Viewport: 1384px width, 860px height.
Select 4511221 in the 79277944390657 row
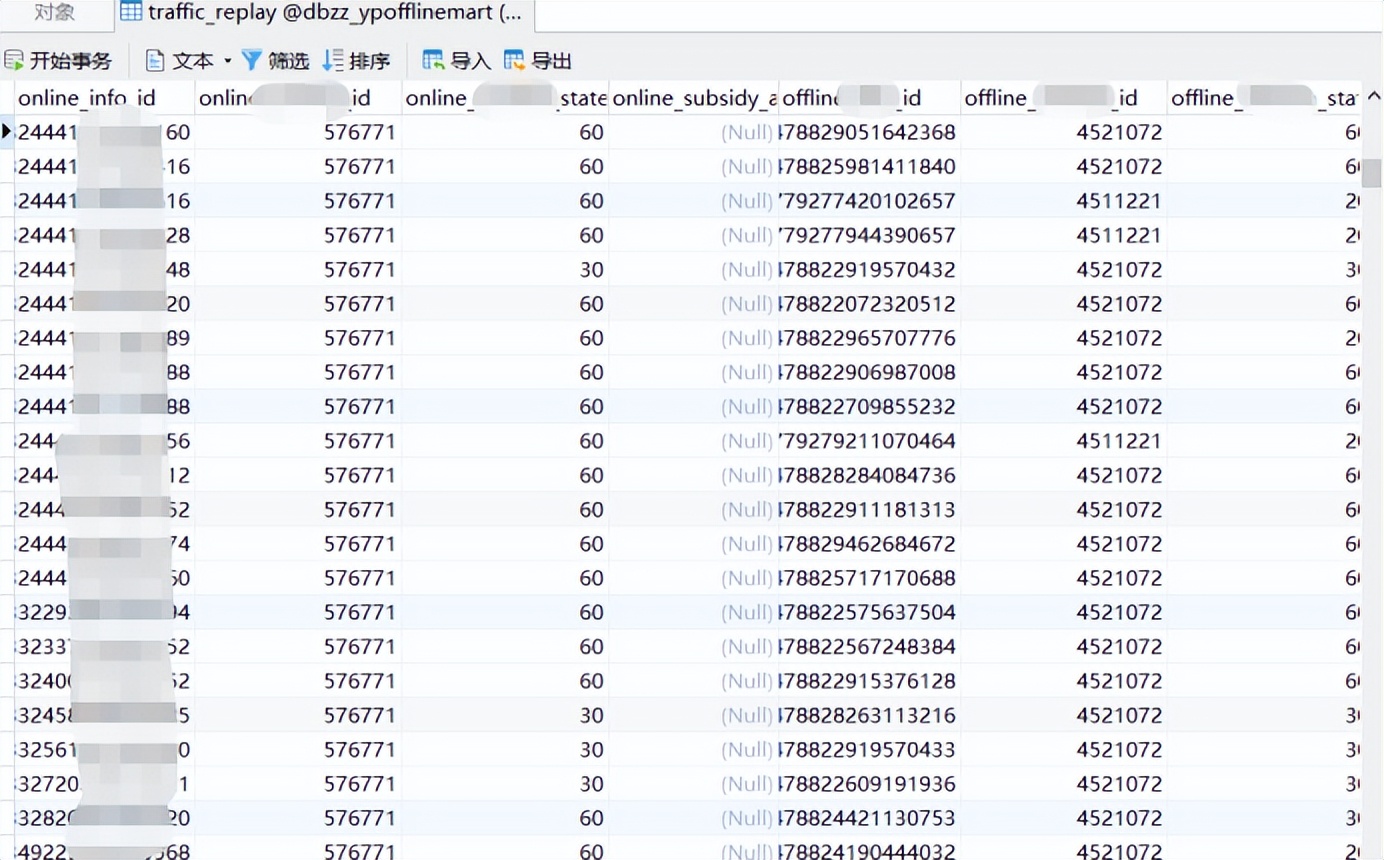point(1064,235)
